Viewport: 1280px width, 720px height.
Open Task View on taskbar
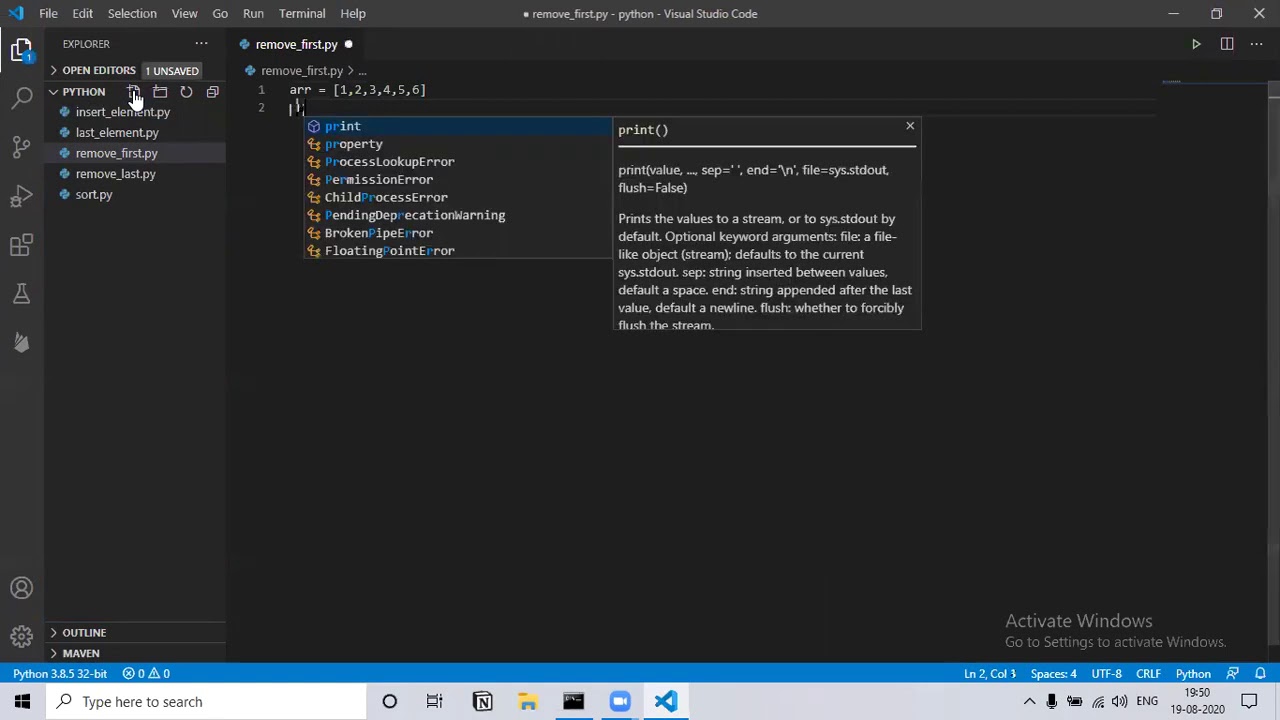point(435,702)
